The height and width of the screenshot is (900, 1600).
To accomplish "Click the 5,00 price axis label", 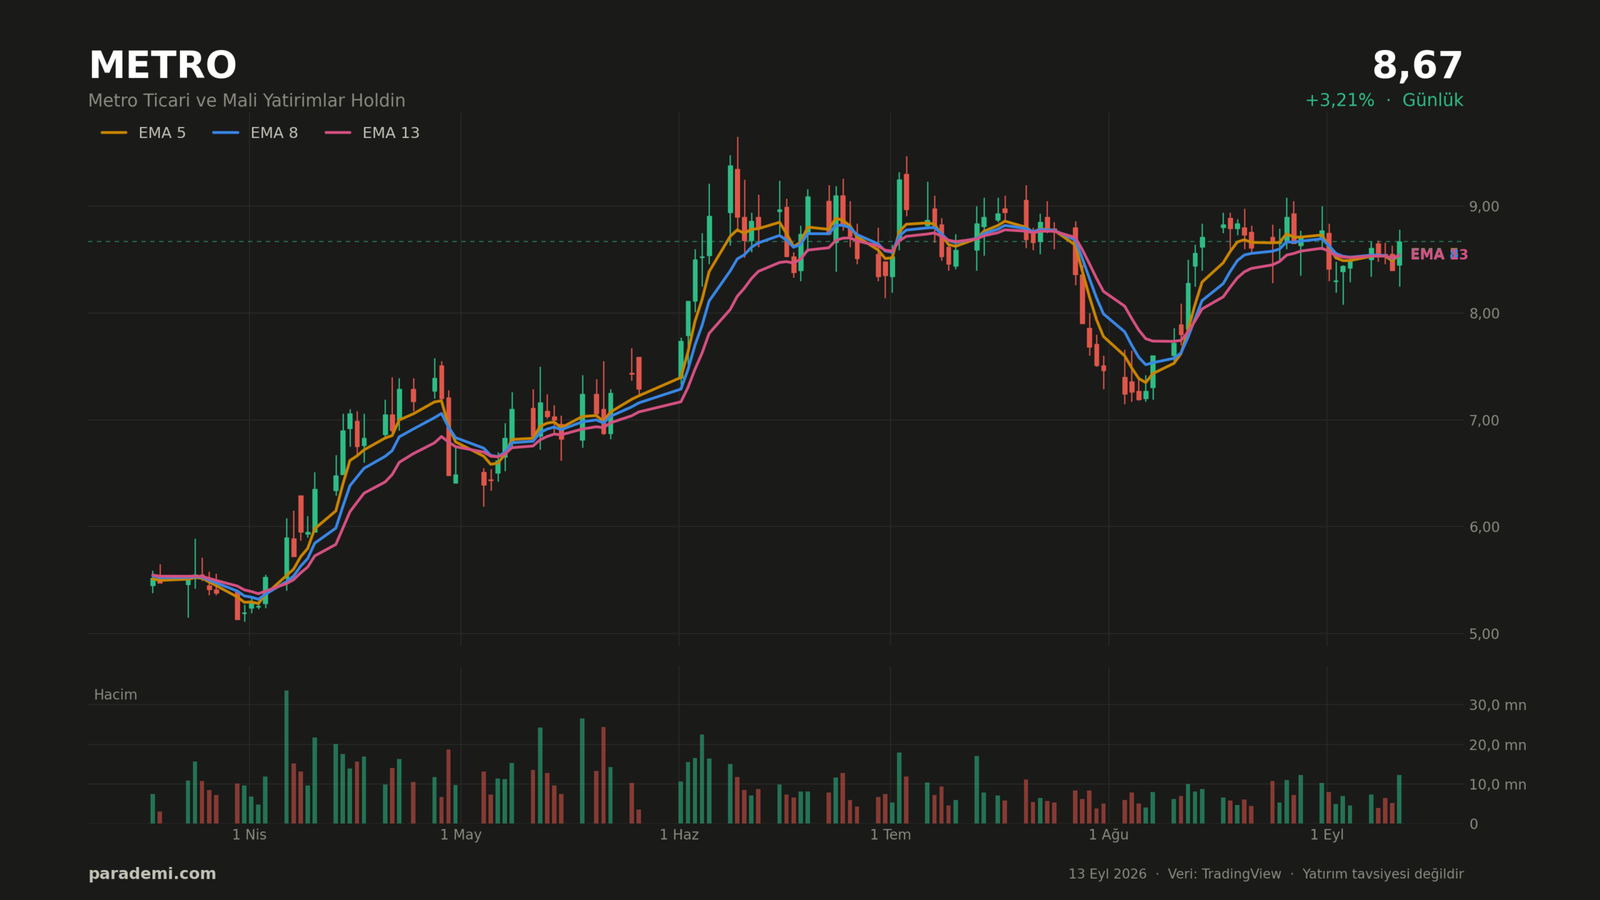I will coord(1484,634).
